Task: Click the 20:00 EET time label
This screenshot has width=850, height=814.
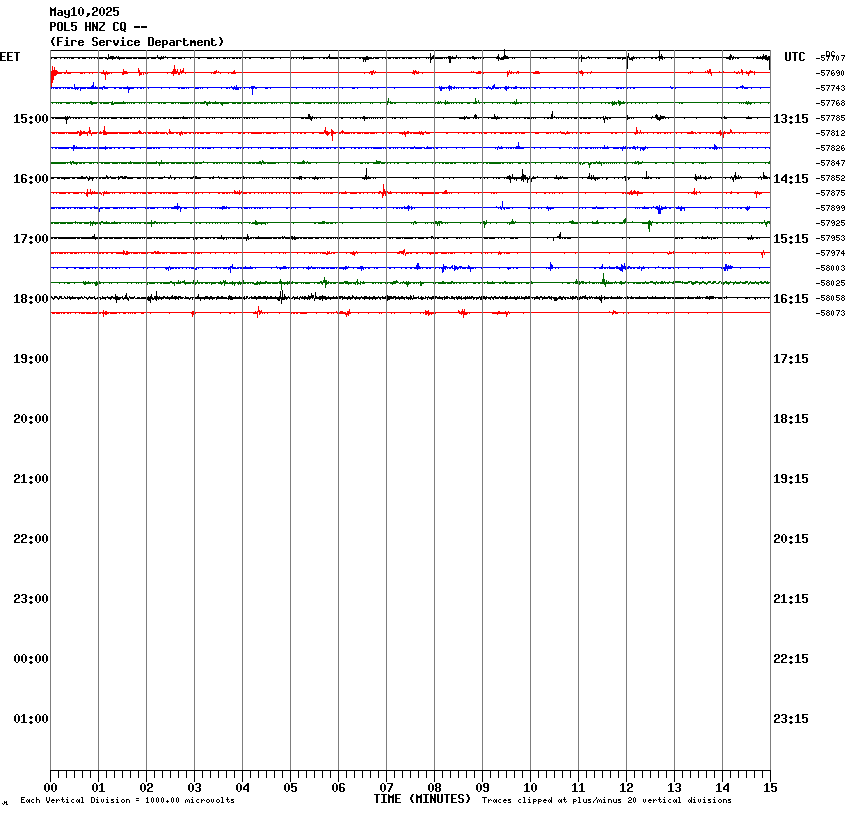Action: pos(31,419)
